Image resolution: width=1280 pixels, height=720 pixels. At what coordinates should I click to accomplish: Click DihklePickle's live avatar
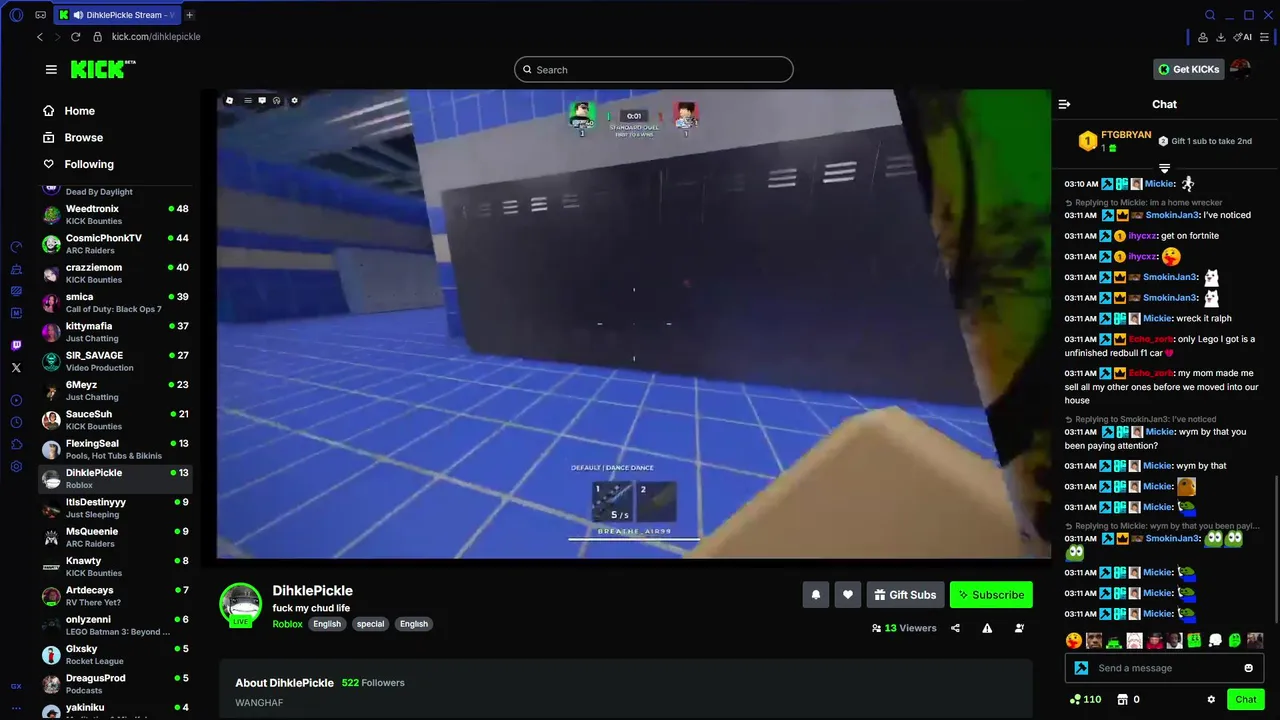pos(240,604)
